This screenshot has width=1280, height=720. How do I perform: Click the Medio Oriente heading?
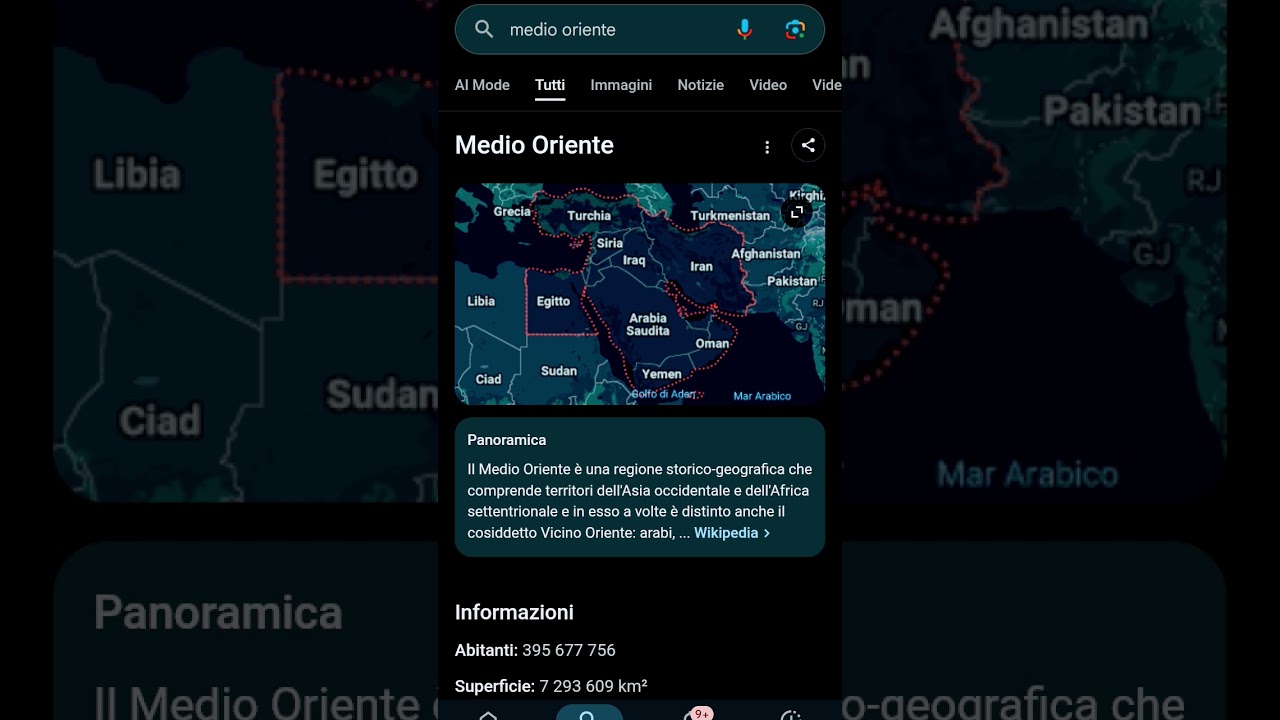point(534,145)
